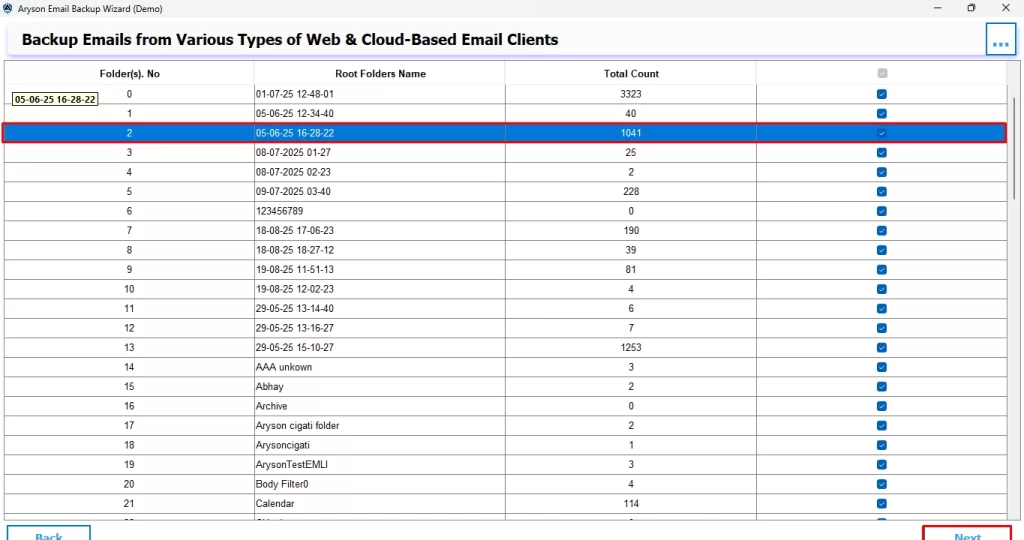
Task: Click the Root Folders Name column header
Action: 380,74
